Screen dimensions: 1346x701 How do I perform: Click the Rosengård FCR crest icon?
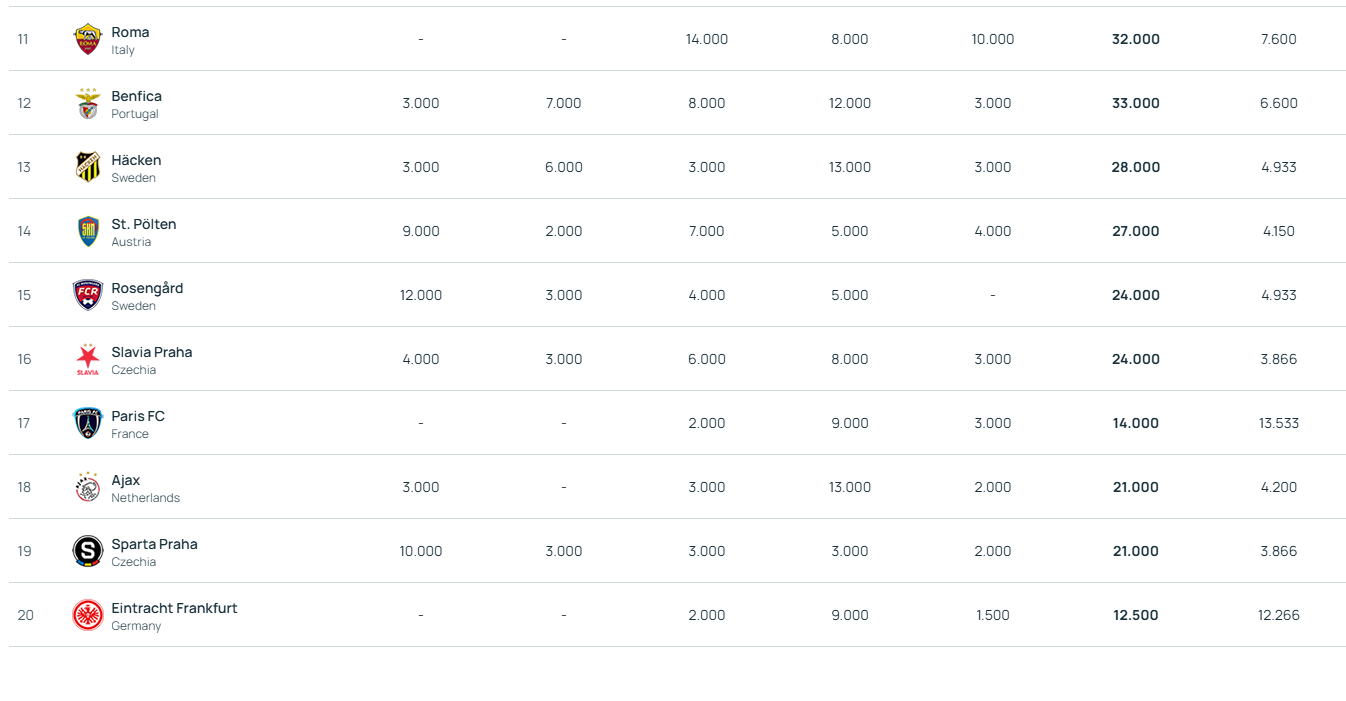[x=88, y=295]
